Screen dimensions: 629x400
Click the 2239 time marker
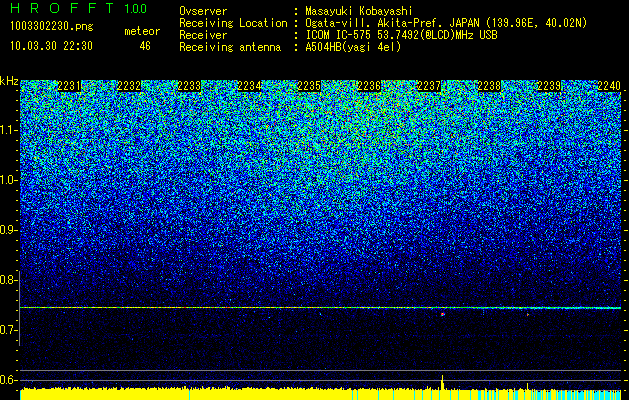(x=549, y=86)
